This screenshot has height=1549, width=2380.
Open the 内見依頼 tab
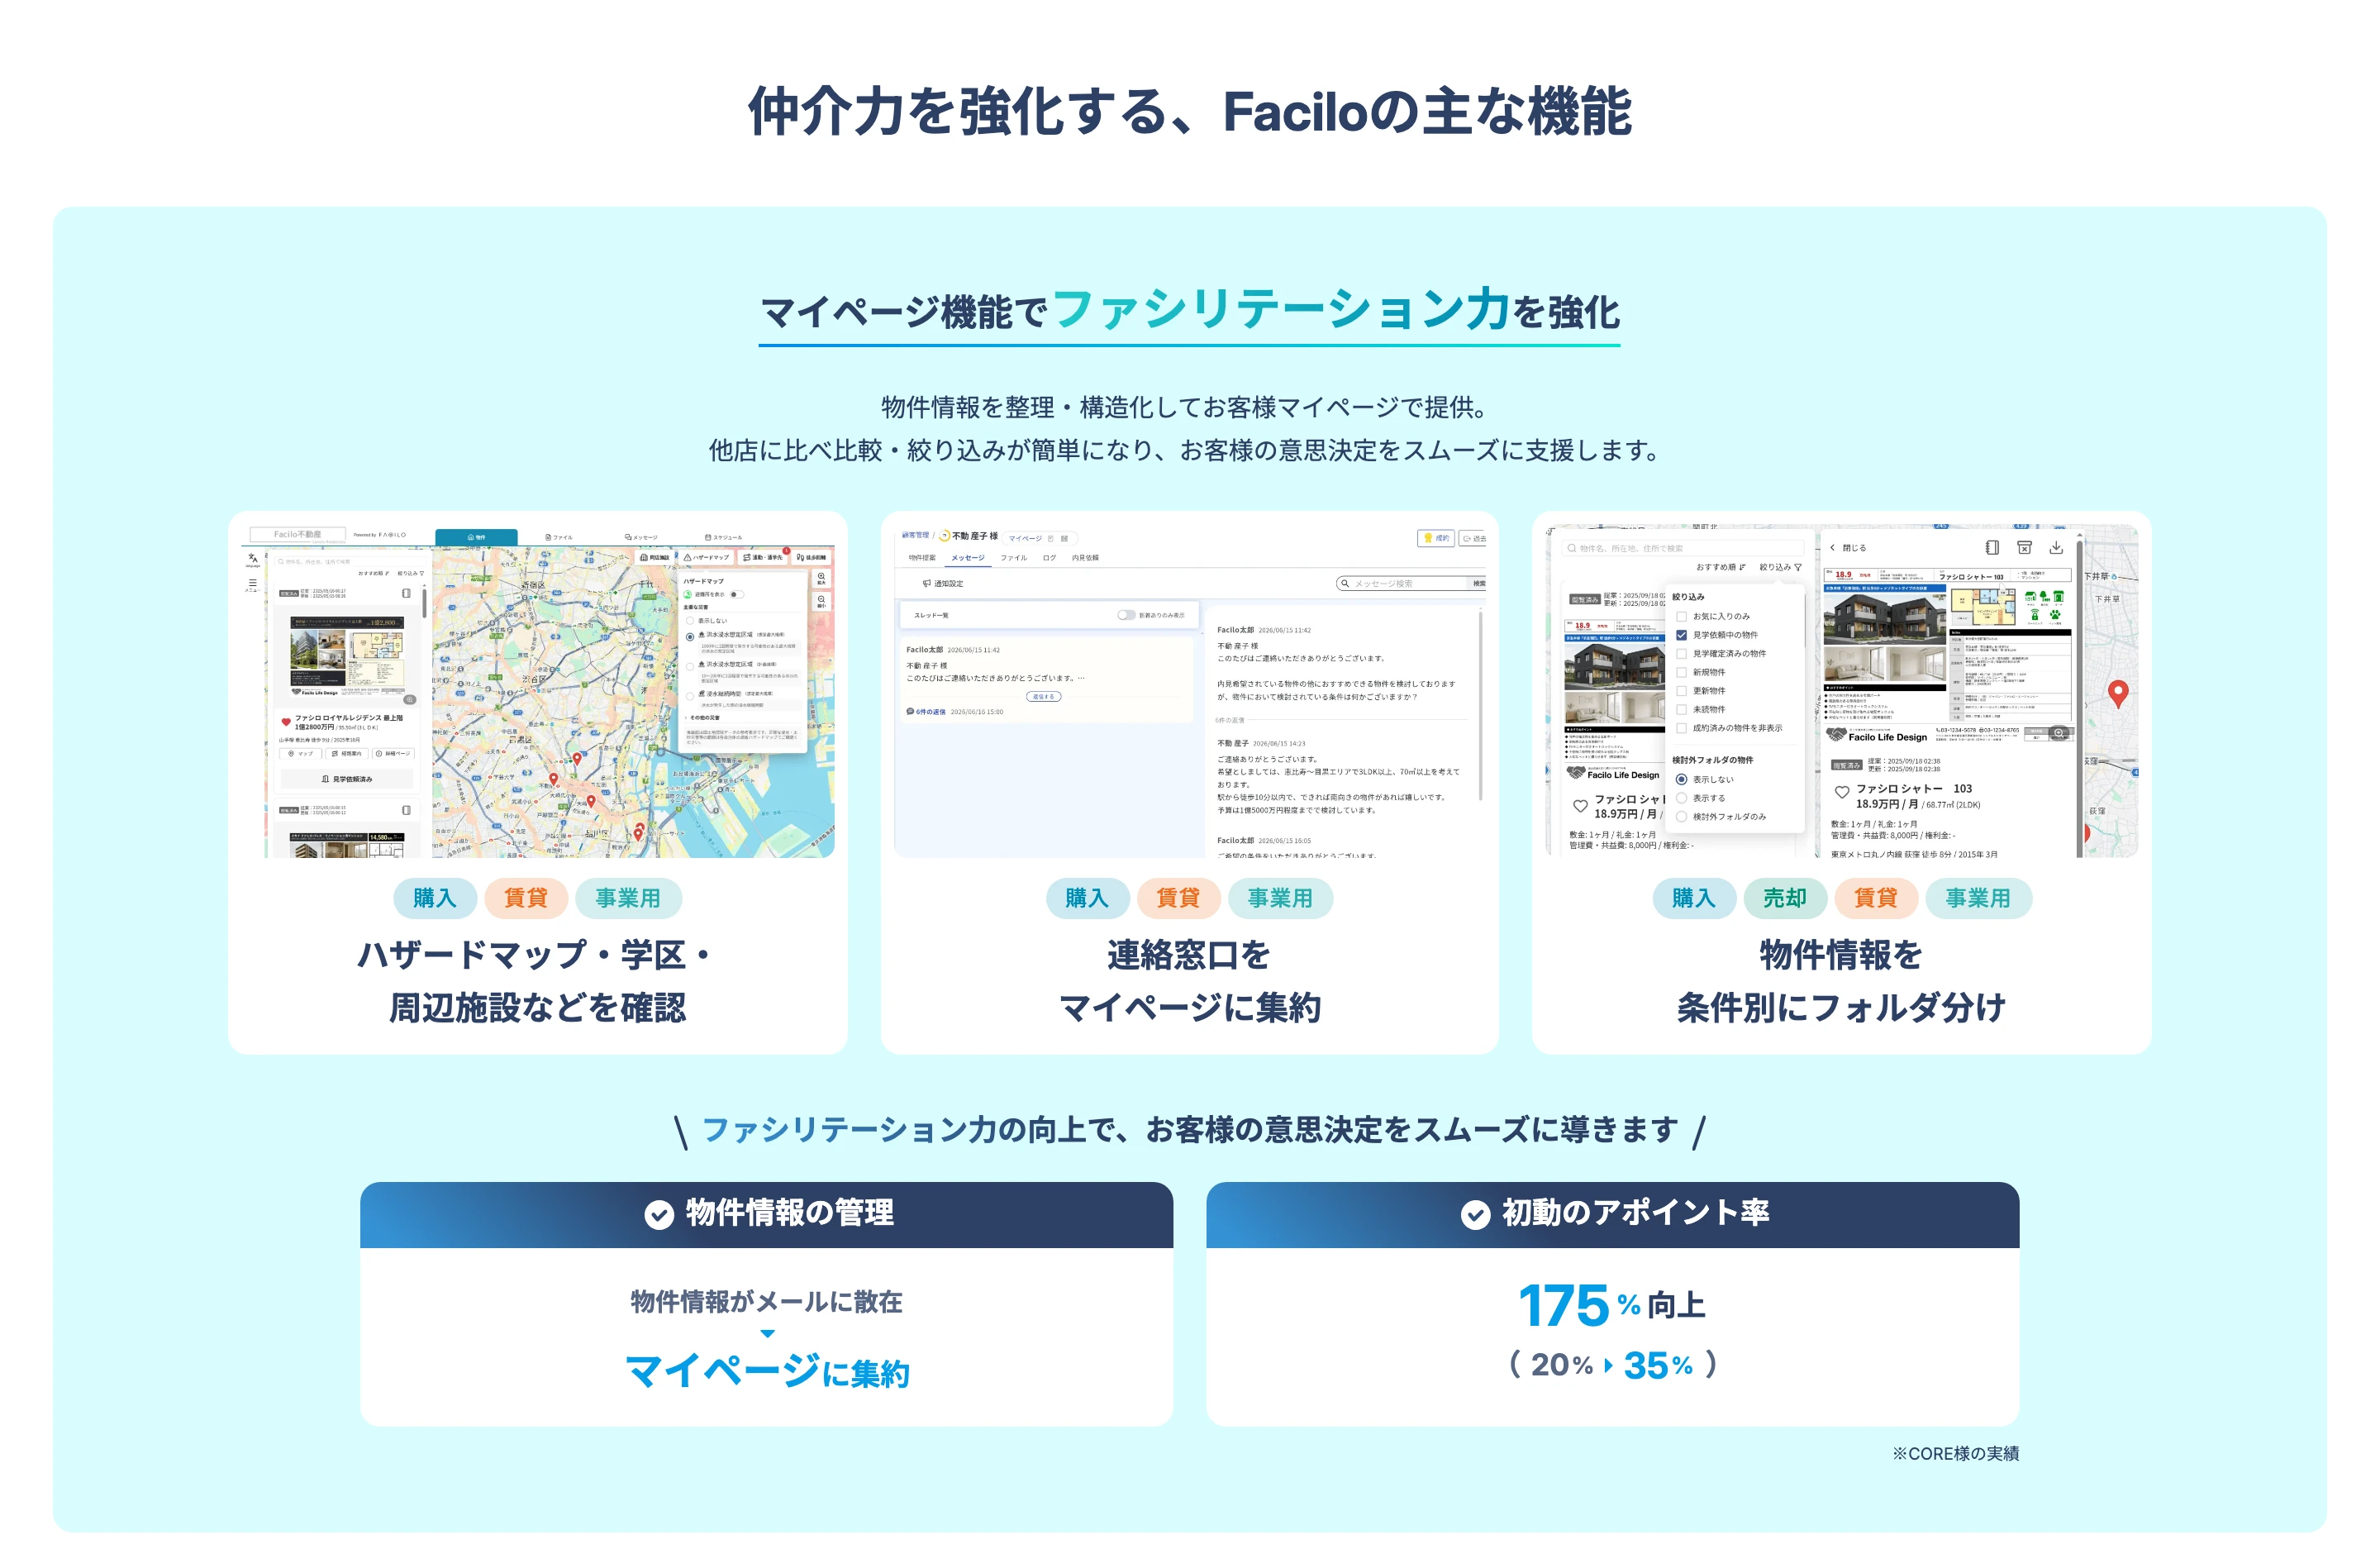pyautogui.click(x=1085, y=558)
